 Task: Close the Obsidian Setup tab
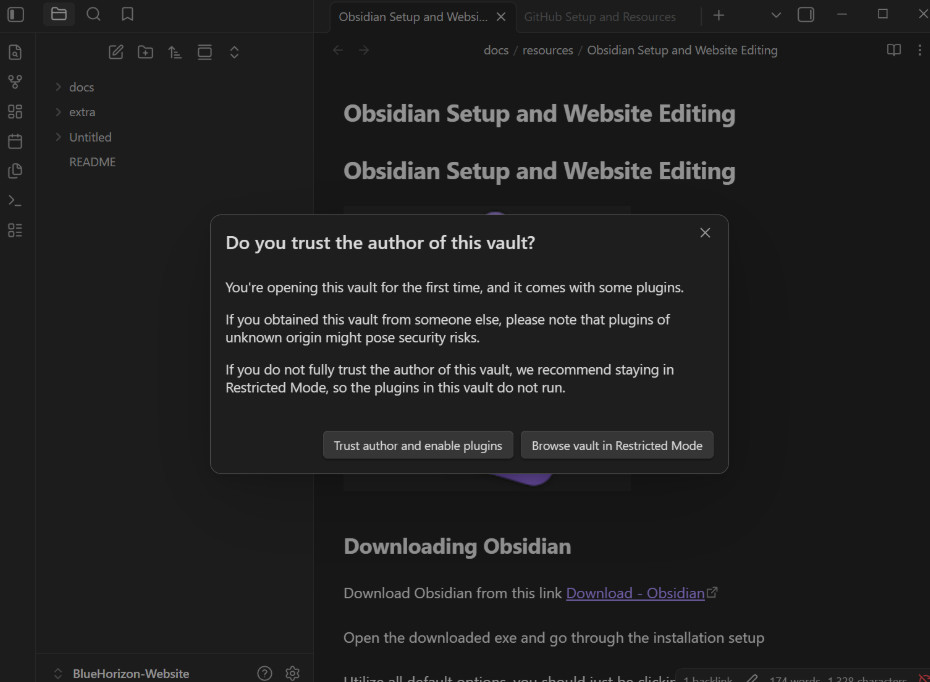501,17
